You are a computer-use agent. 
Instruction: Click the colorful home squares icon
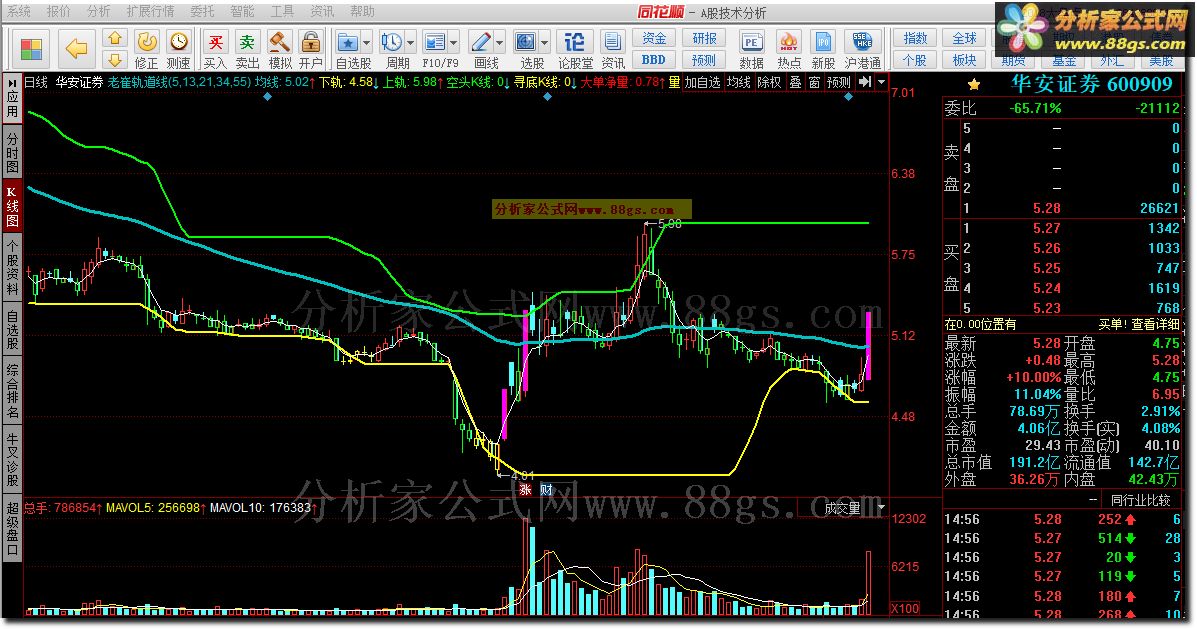pos(31,50)
